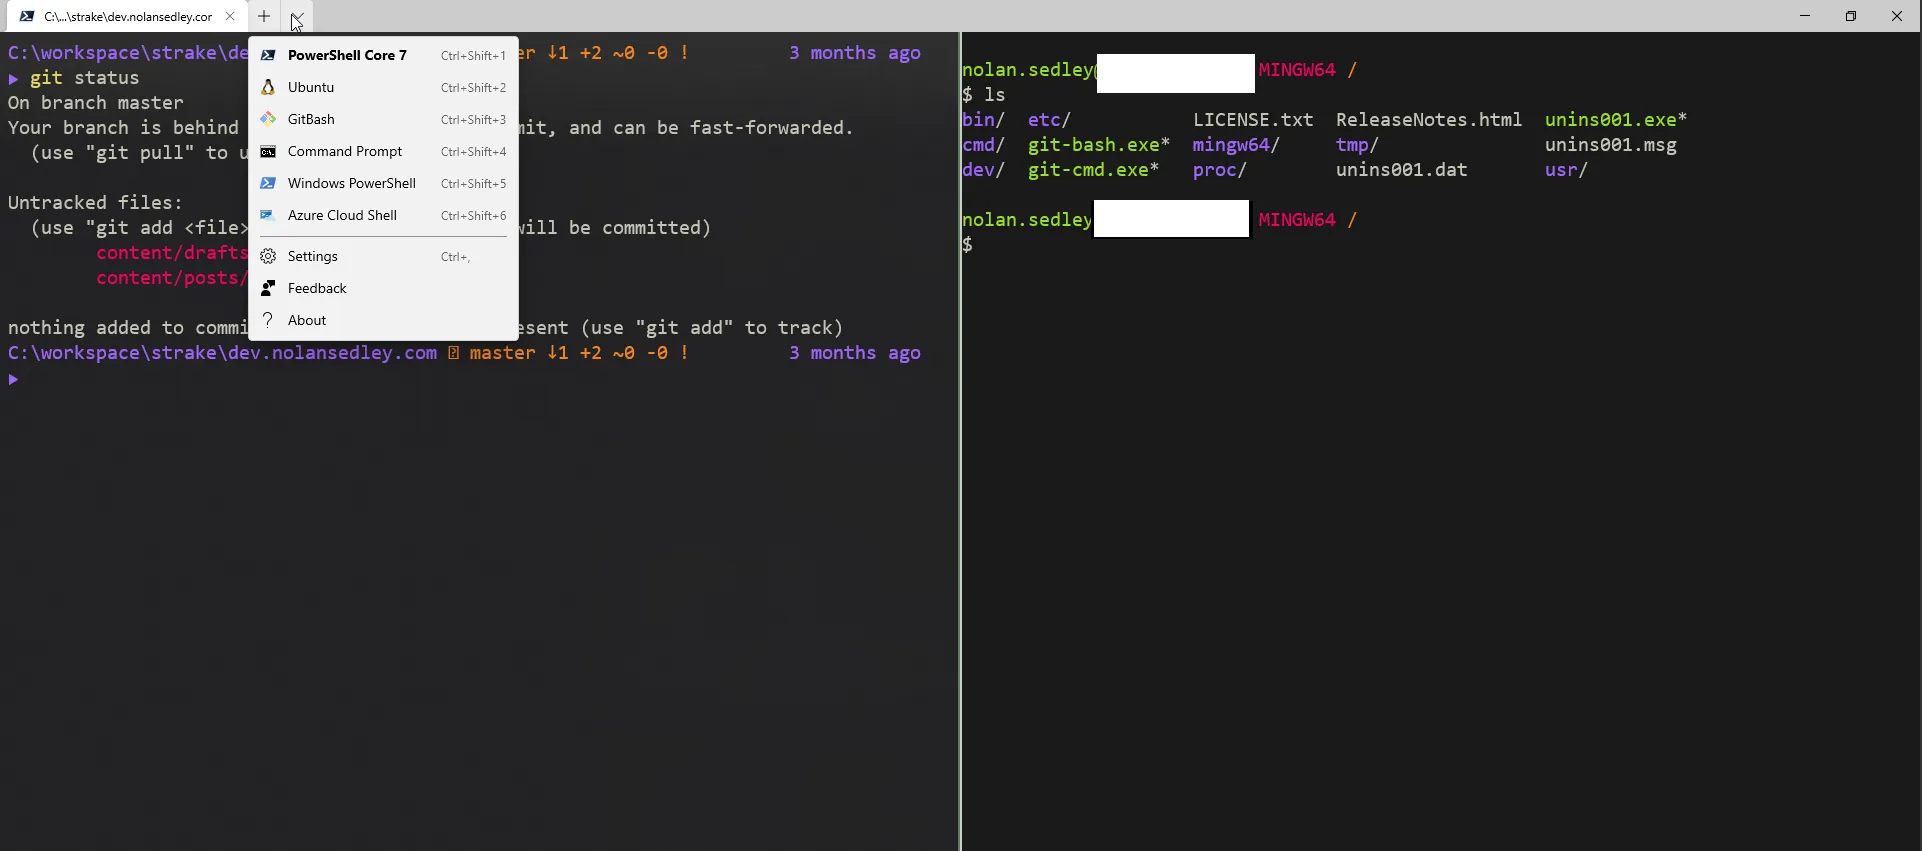Start Azure Cloud Shell profile

tap(383, 215)
